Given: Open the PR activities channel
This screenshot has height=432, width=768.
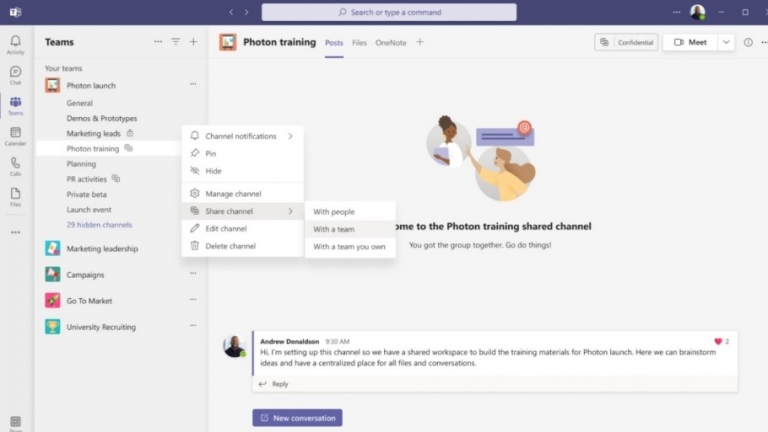Looking at the screenshot, I should click(87, 179).
